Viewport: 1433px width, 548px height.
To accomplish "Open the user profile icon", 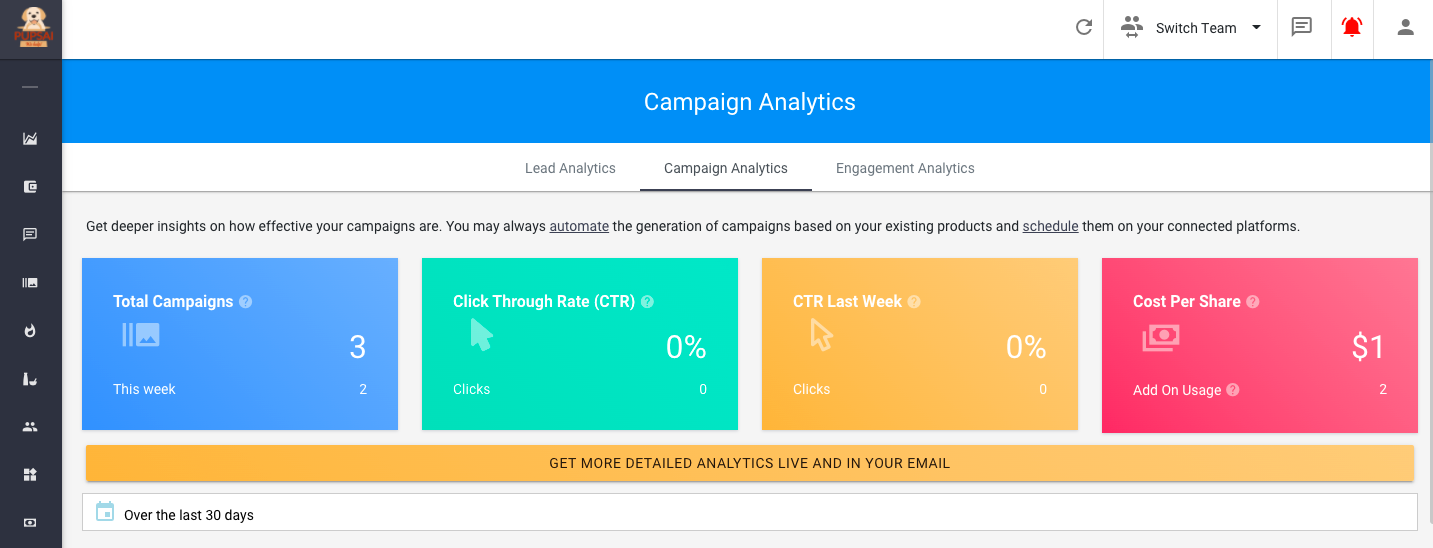I will click(x=1405, y=28).
